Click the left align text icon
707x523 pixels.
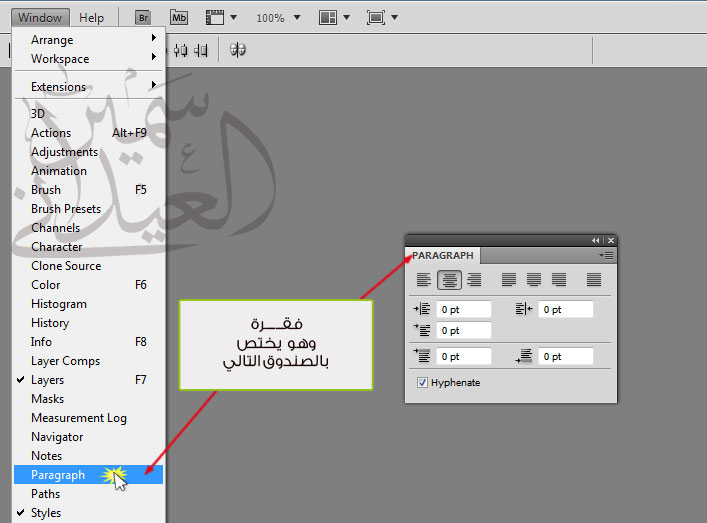point(424,281)
